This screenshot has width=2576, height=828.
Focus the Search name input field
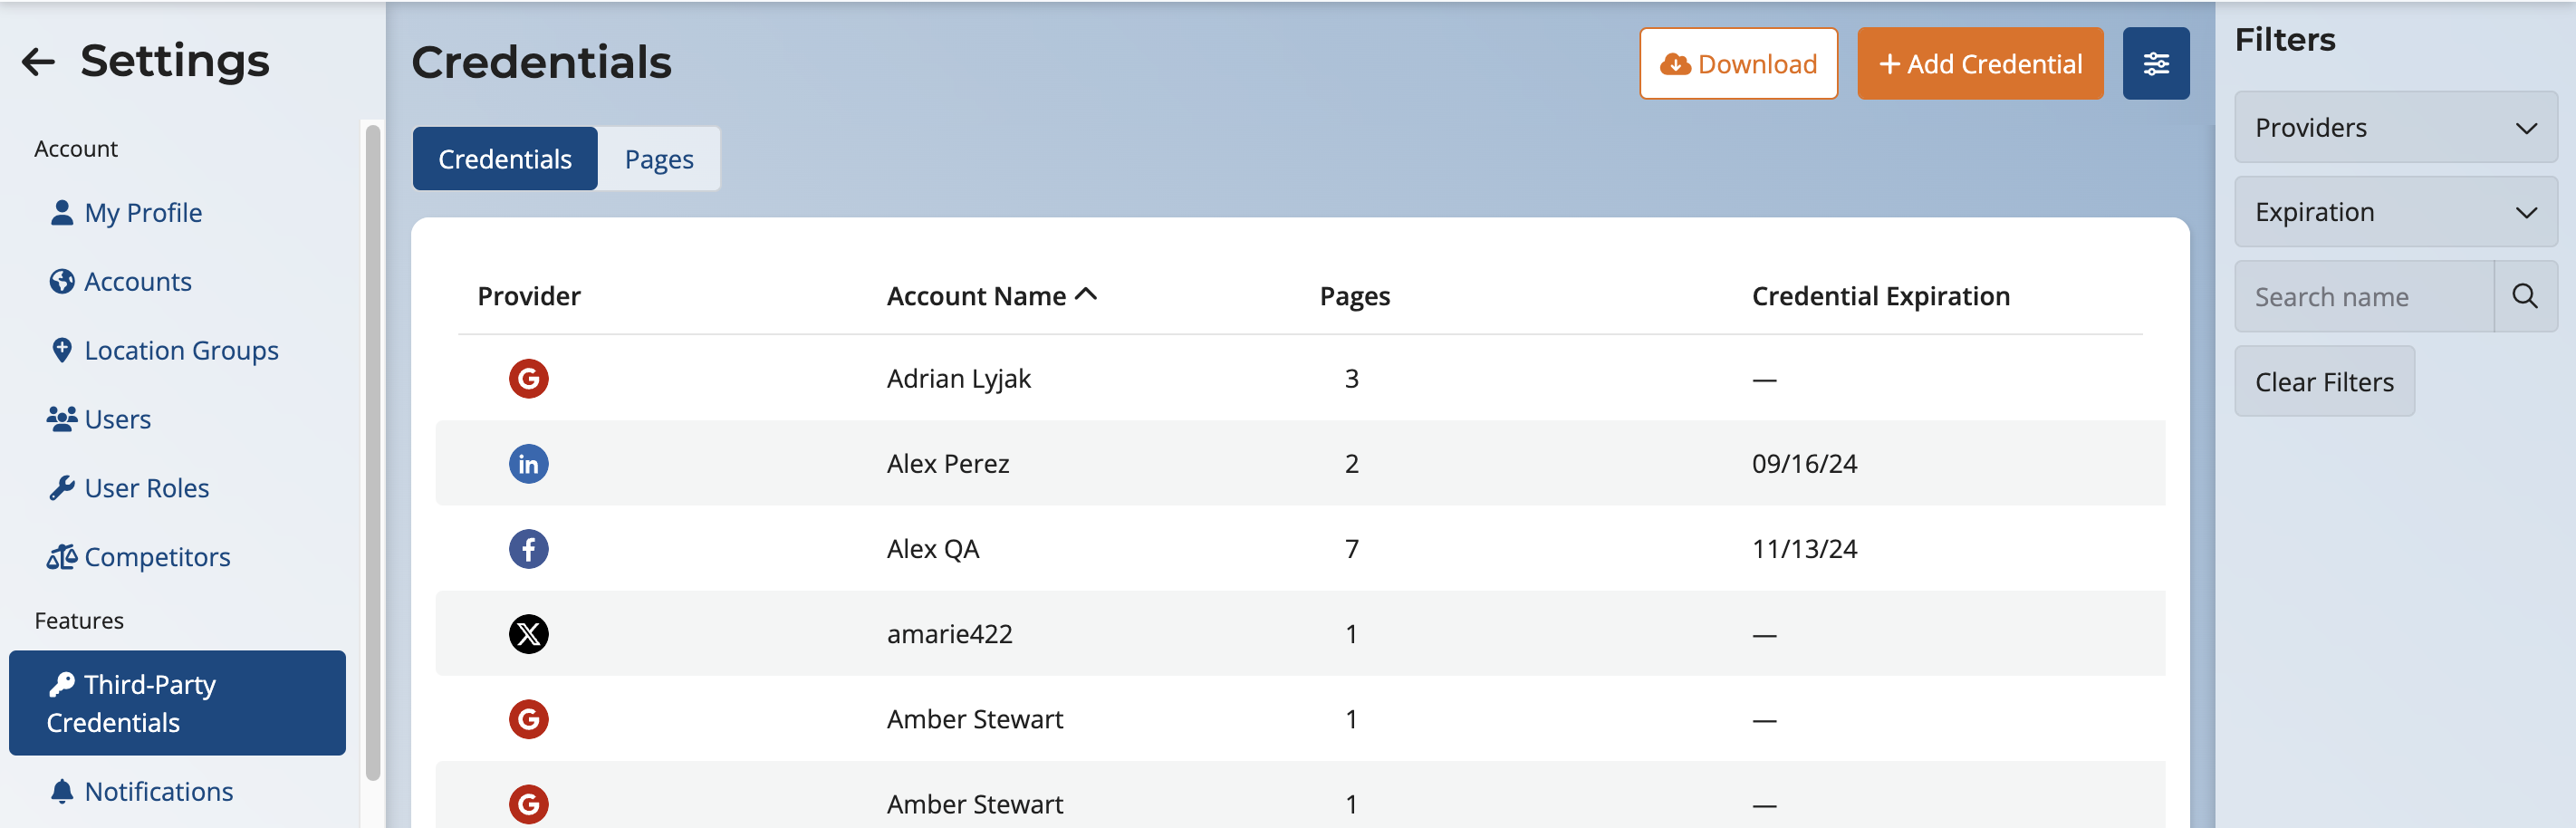click(x=2363, y=297)
